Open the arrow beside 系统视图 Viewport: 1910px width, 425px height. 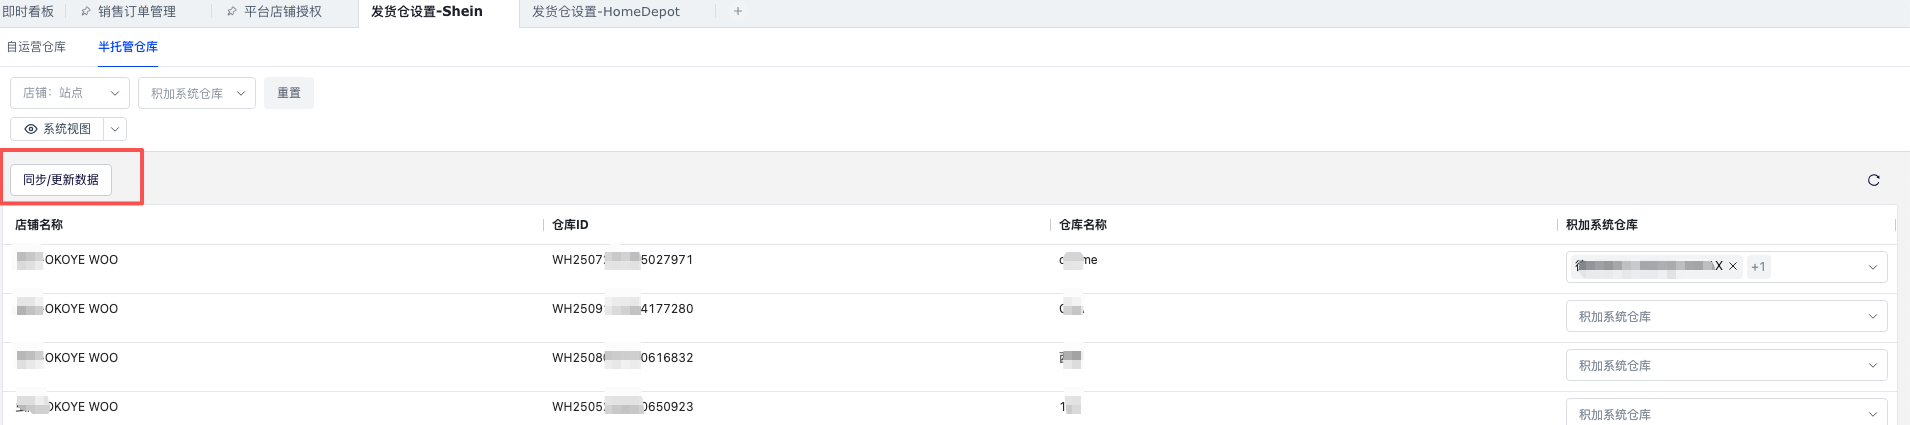pos(115,129)
